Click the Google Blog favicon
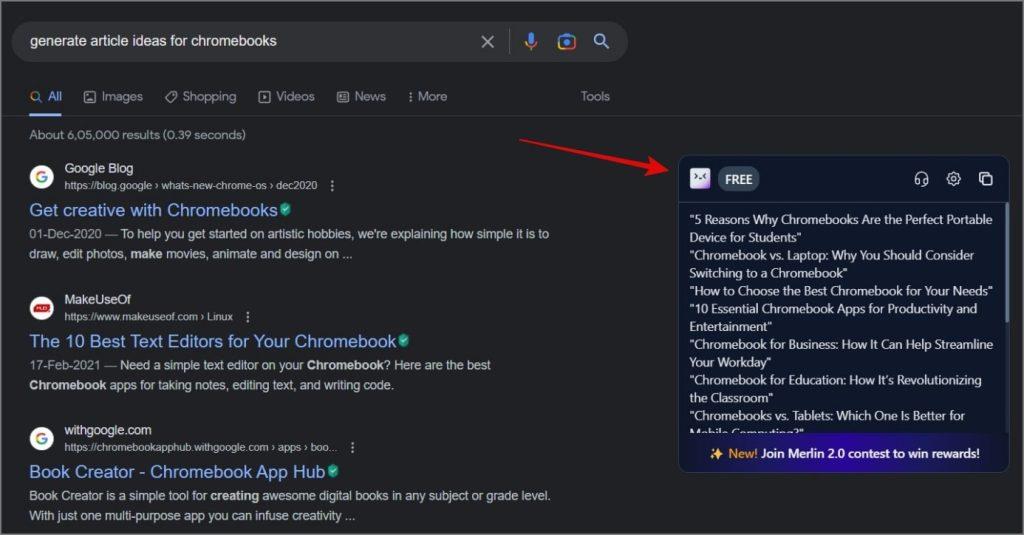 point(42,176)
